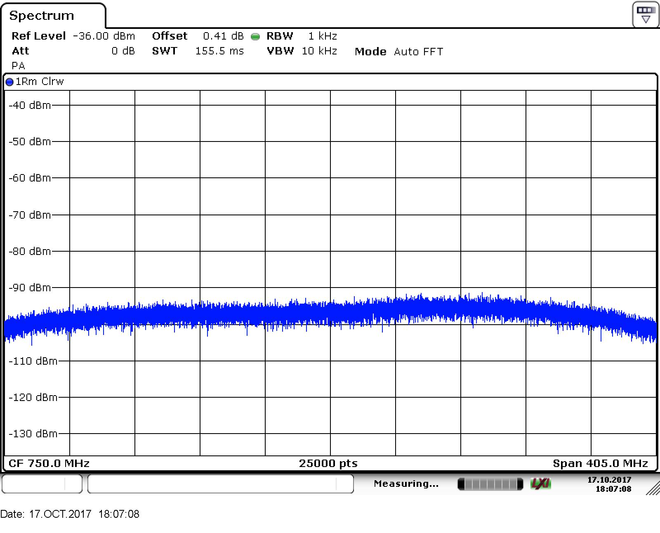Click the -110 dBm axis label
This screenshot has height=533, width=660.
[x=33, y=361]
